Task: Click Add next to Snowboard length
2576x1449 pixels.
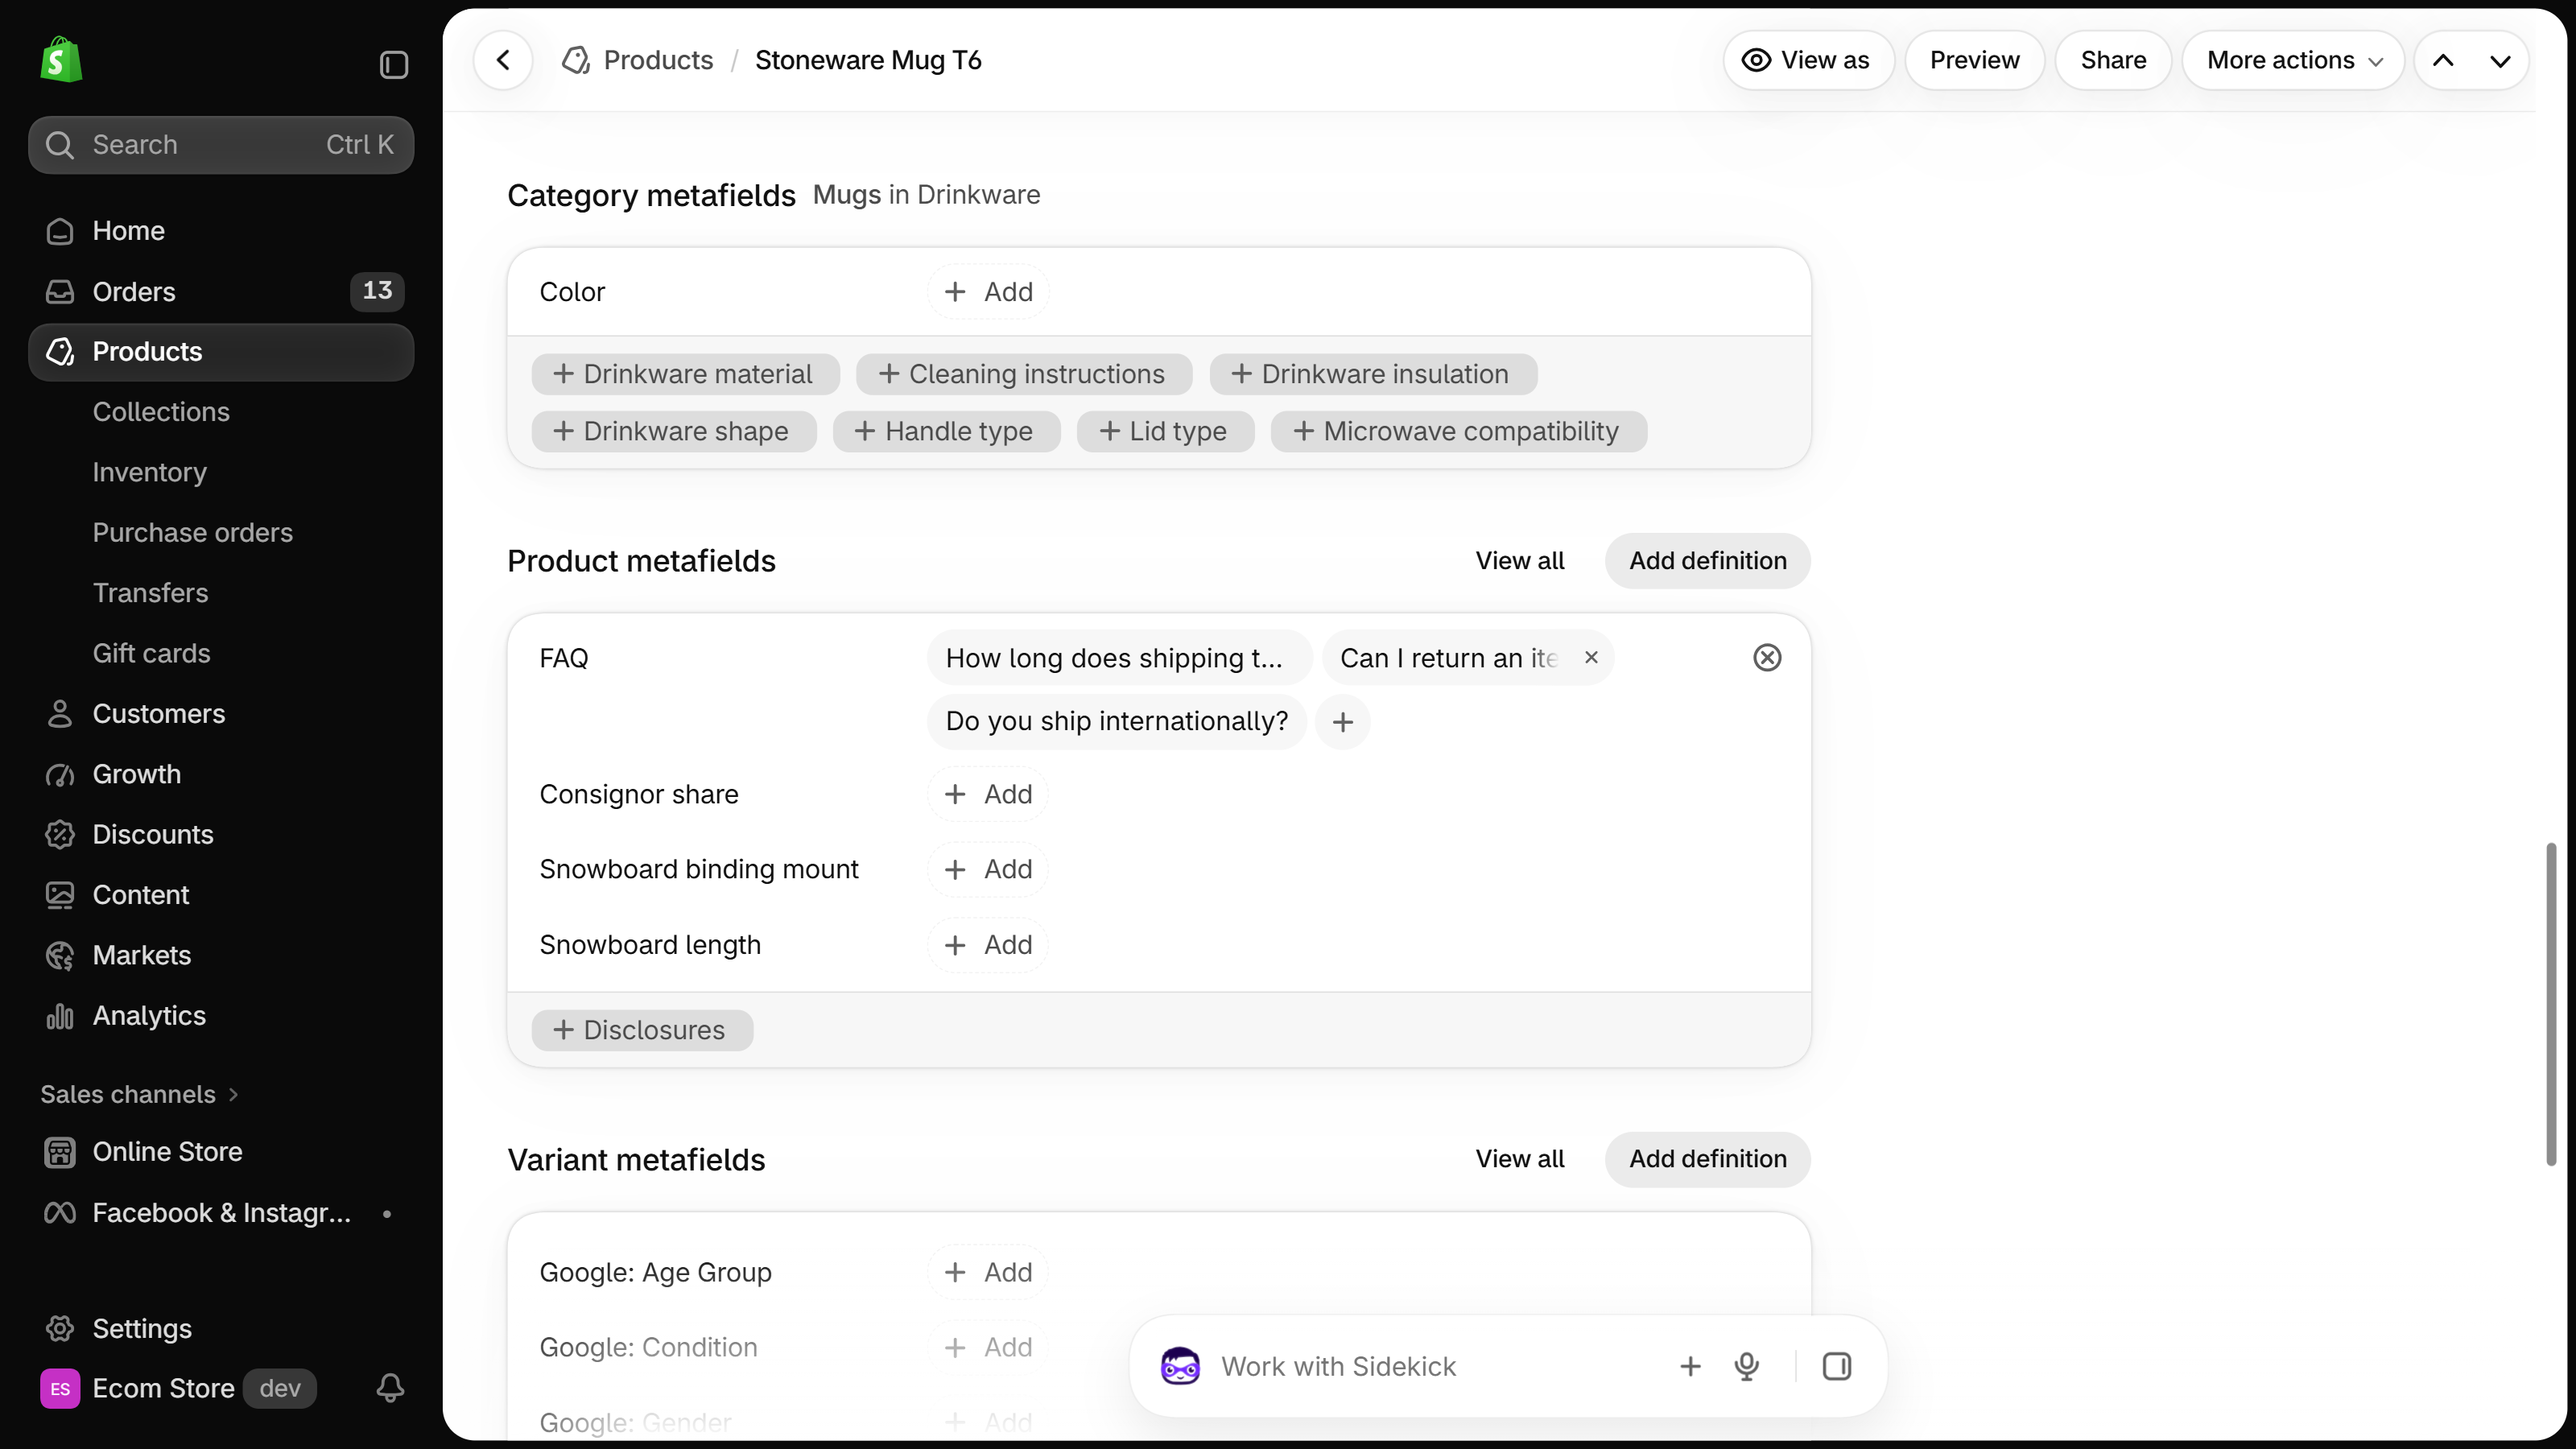Action: pos(988,945)
